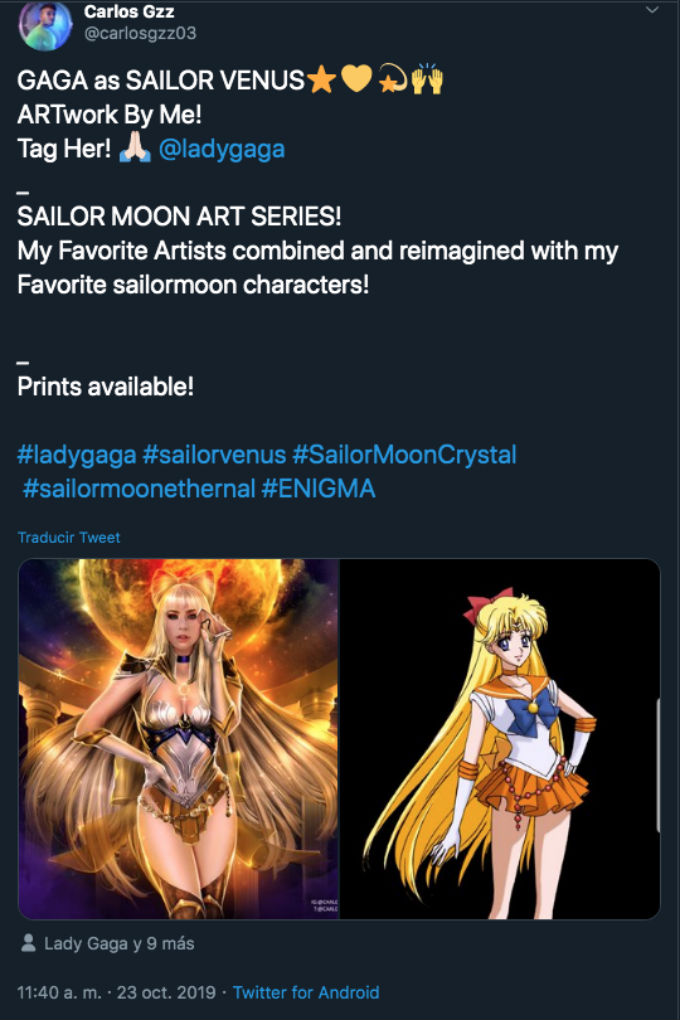Click Traducir Tweet to translate
The width and height of the screenshot is (680, 1020).
pos(69,537)
